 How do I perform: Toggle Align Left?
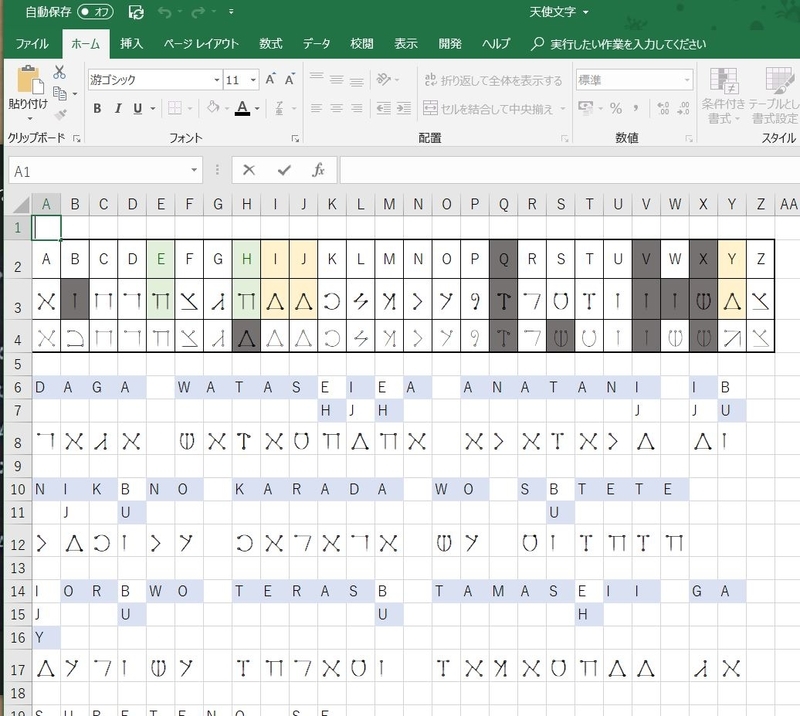pyautogui.click(x=316, y=108)
